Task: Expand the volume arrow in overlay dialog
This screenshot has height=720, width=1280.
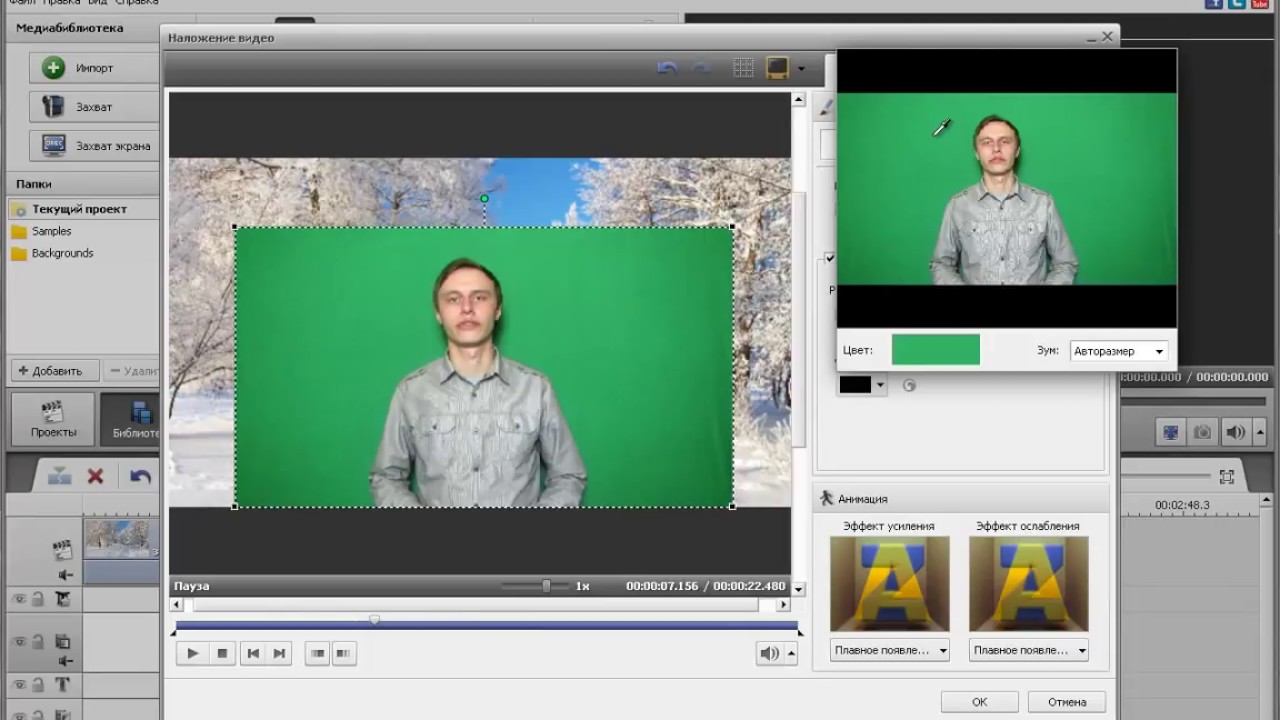Action: 791,653
